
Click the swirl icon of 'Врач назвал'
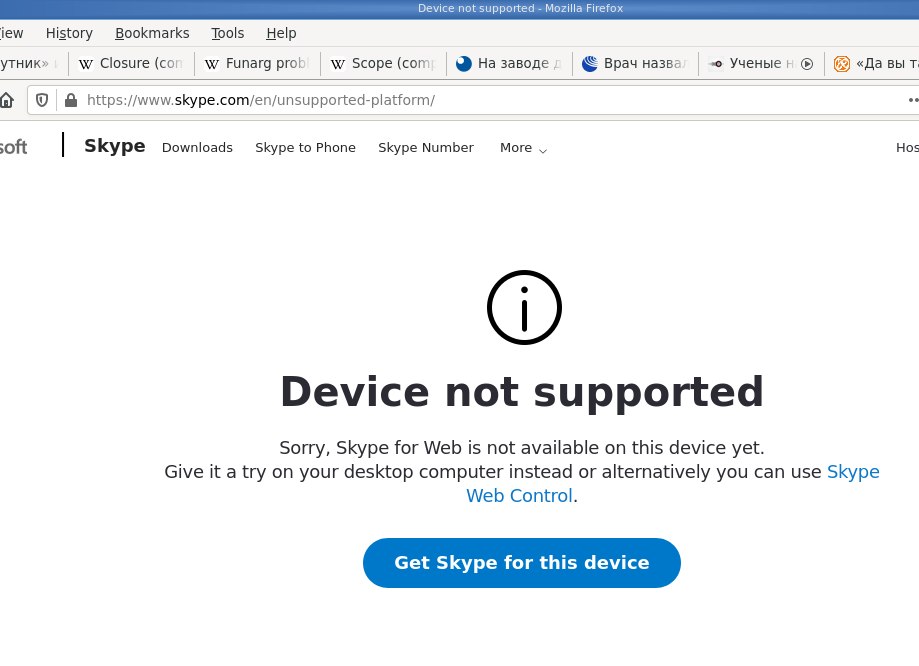click(x=590, y=63)
